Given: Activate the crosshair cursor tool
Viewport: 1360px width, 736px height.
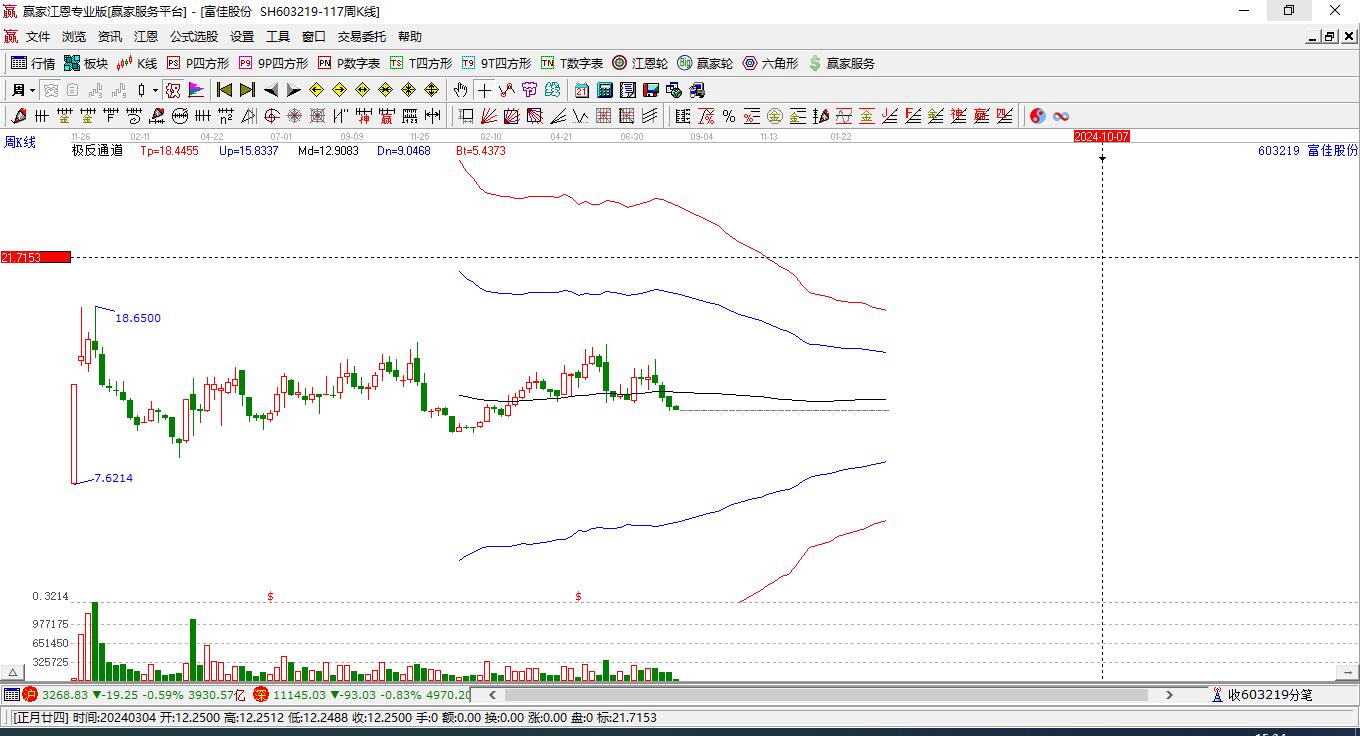Looking at the screenshot, I should click(x=484, y=90).
